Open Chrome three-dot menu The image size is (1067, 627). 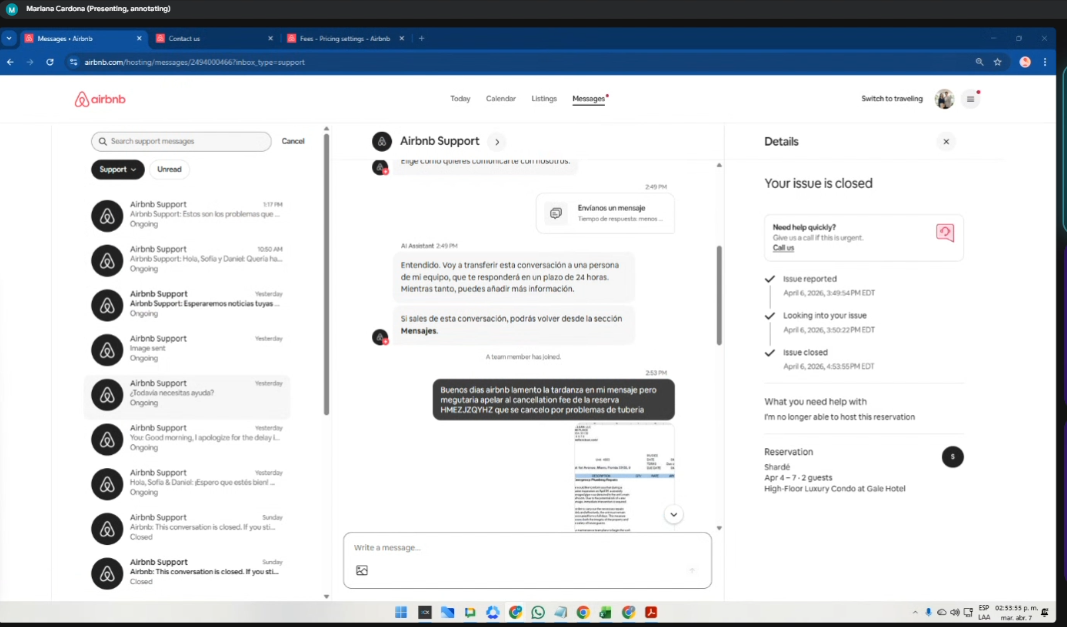pos(1045,62)
